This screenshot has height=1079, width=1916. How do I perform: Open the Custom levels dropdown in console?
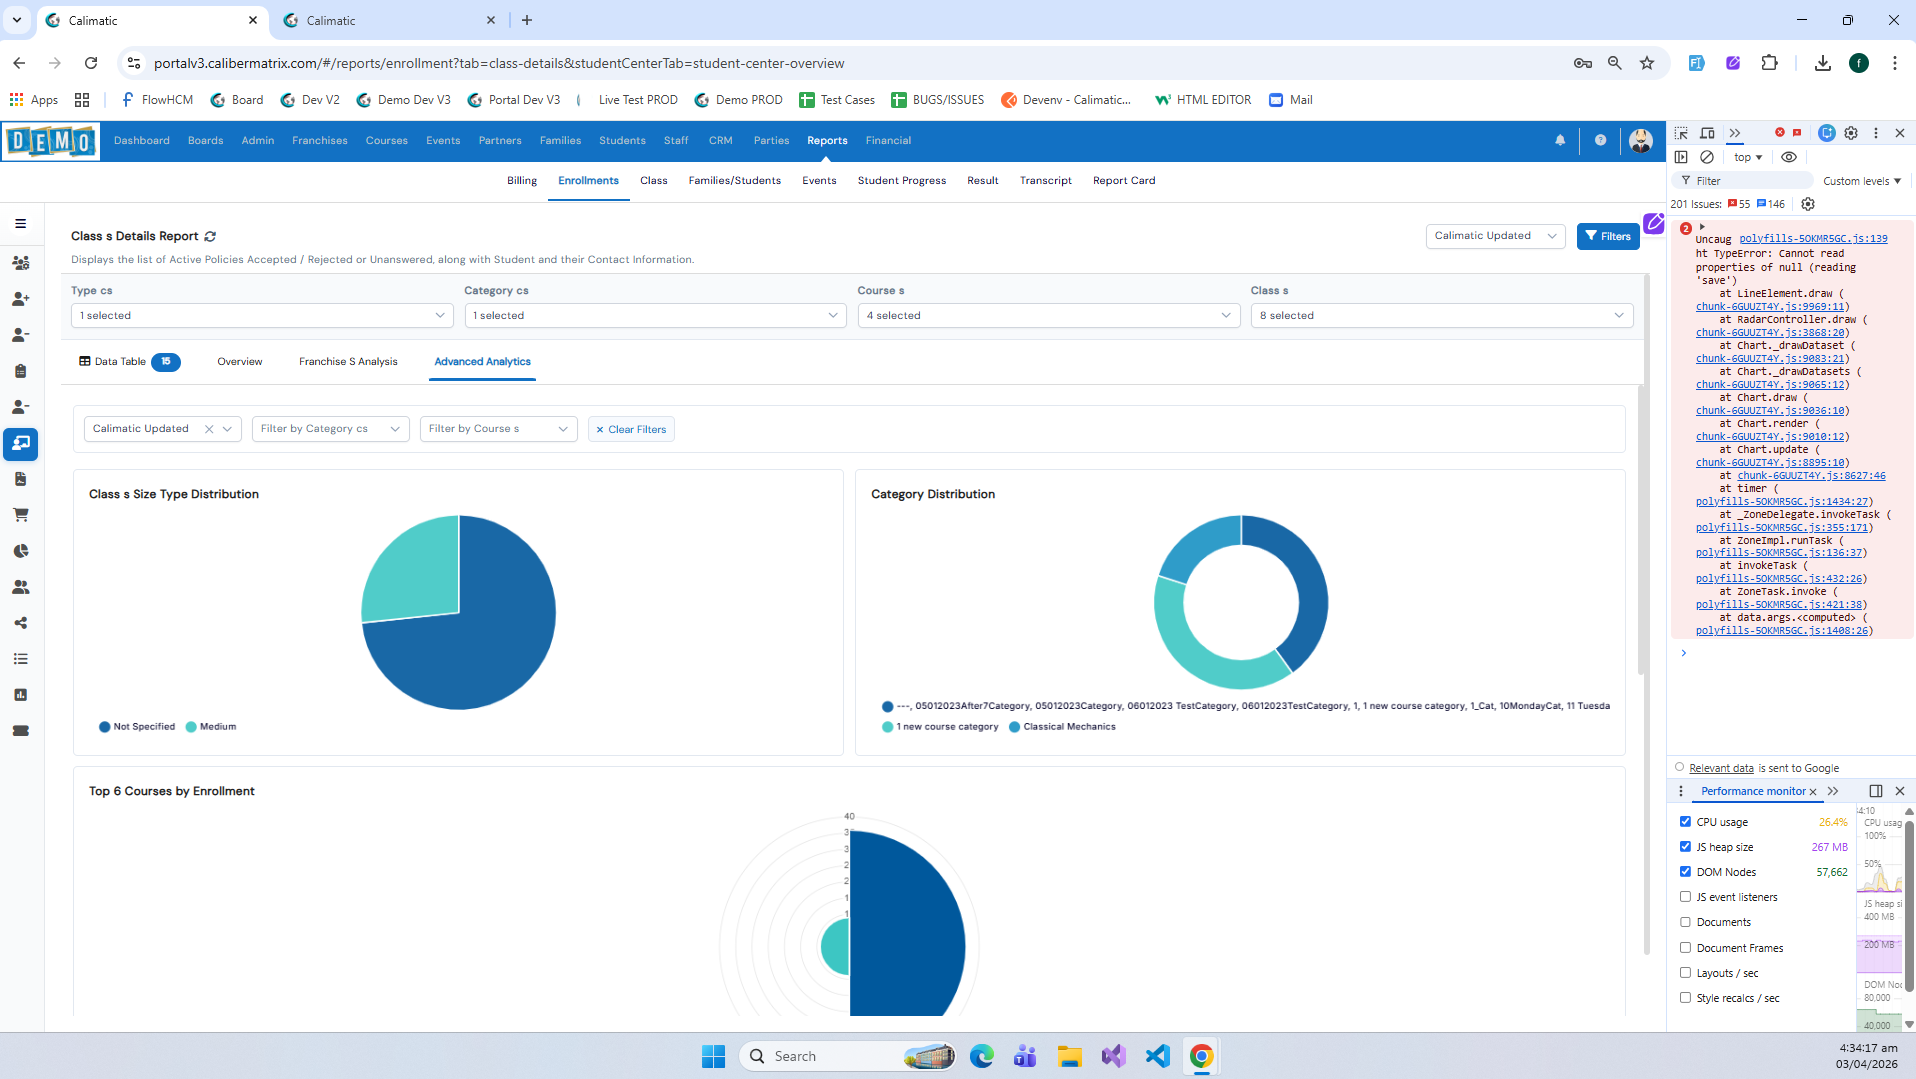pyautogui.click(x=1861, y=181)
